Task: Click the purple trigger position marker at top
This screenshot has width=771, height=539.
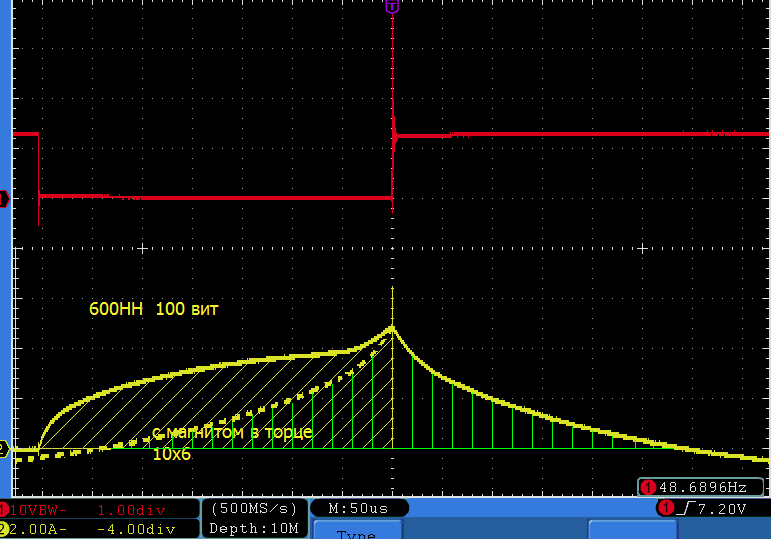Action: tap(392, 6)
